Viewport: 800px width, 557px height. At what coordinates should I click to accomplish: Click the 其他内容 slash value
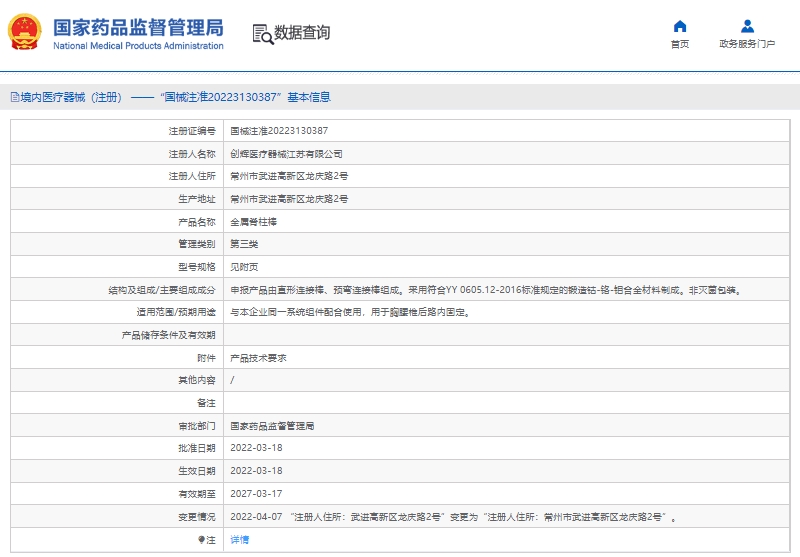[x=232, y=381]
